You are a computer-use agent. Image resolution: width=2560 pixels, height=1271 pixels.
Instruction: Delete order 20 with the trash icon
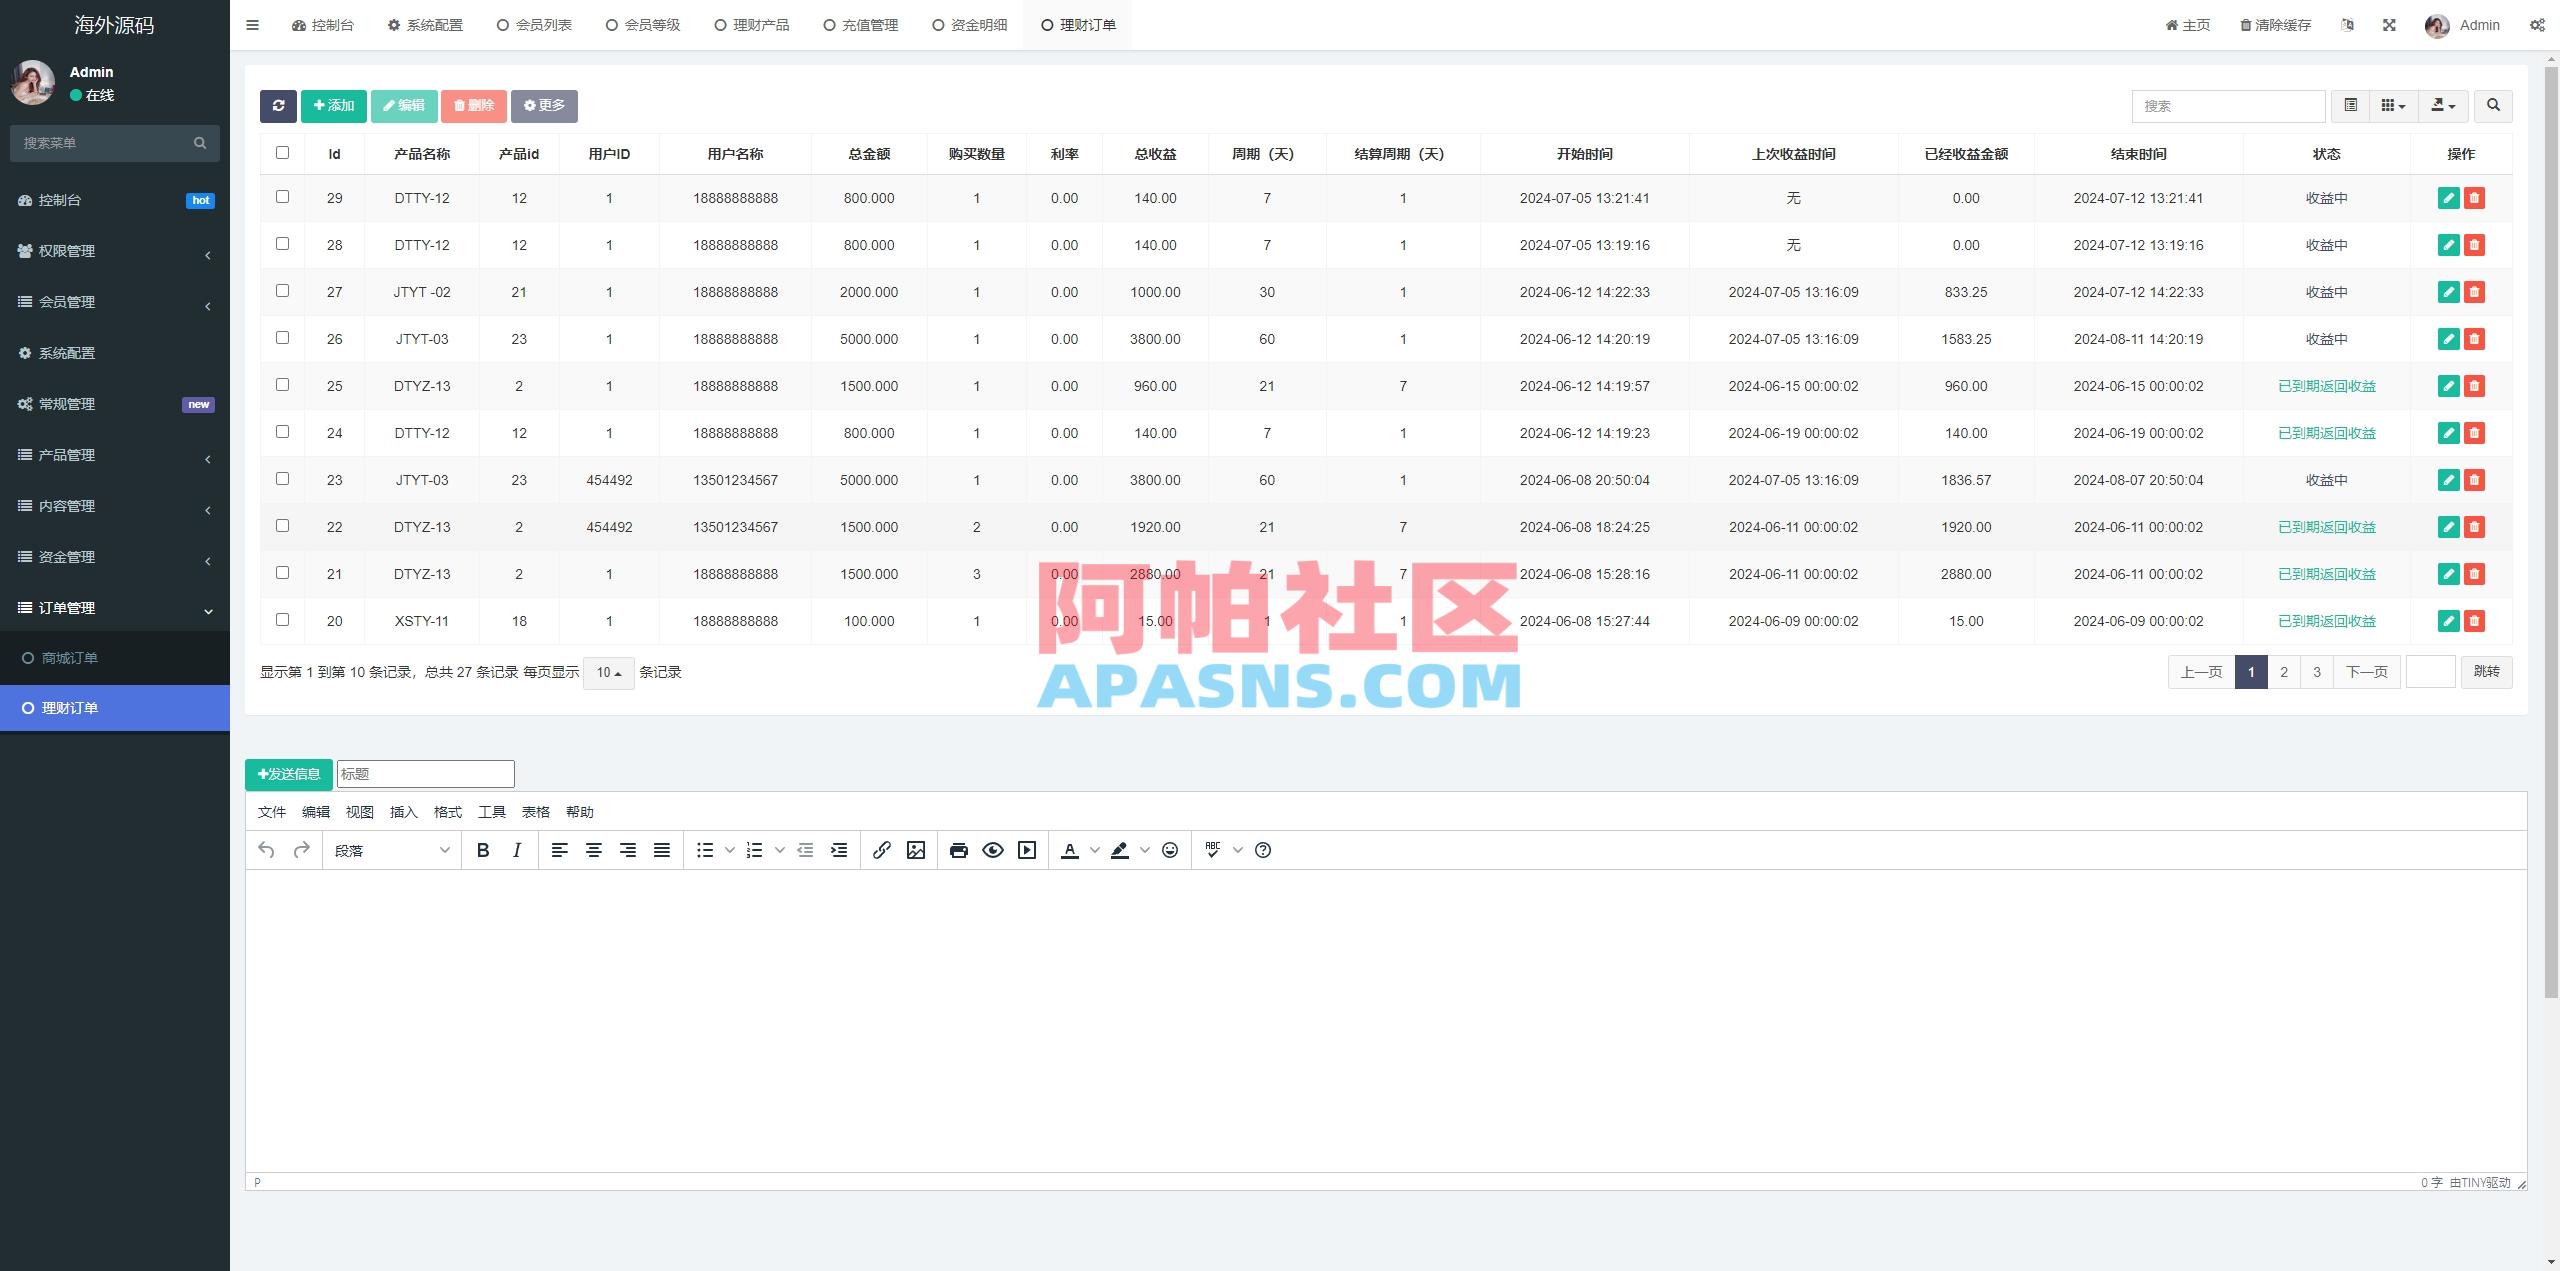point(2475,620)
